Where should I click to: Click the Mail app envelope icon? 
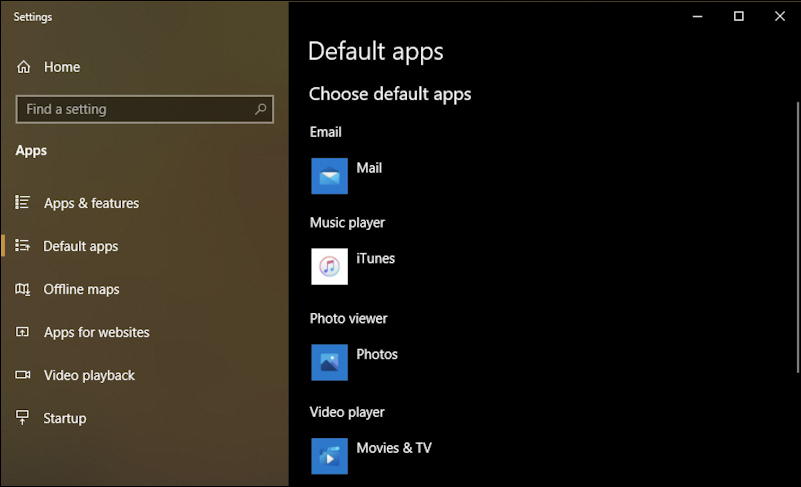coord(329,176)
